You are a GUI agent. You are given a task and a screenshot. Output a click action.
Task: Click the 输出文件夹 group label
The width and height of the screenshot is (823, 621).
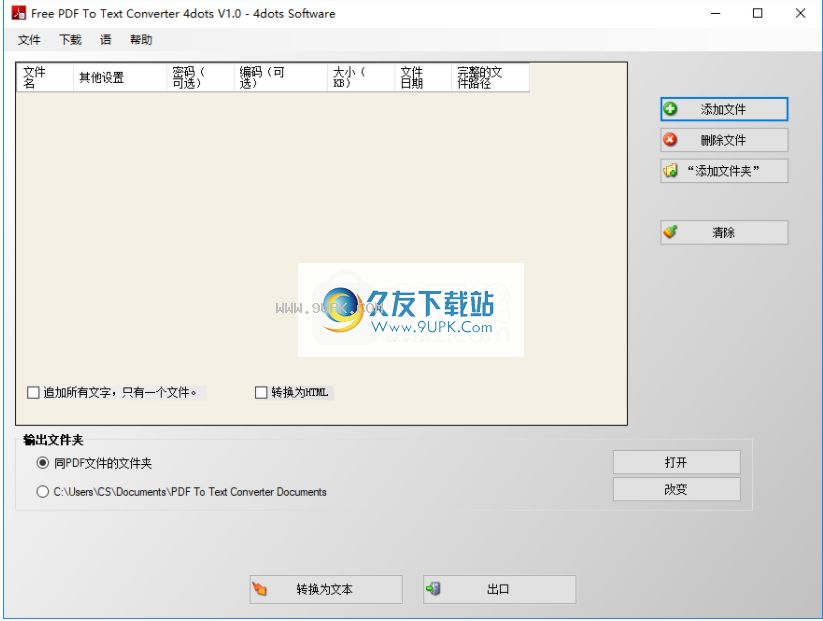(53, 440)
